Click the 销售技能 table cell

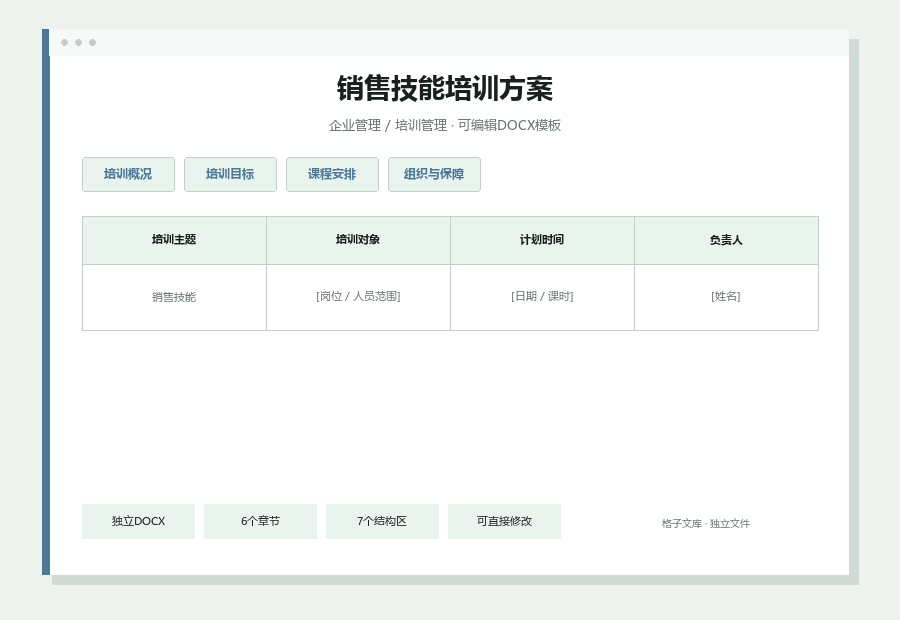[174, 297]
